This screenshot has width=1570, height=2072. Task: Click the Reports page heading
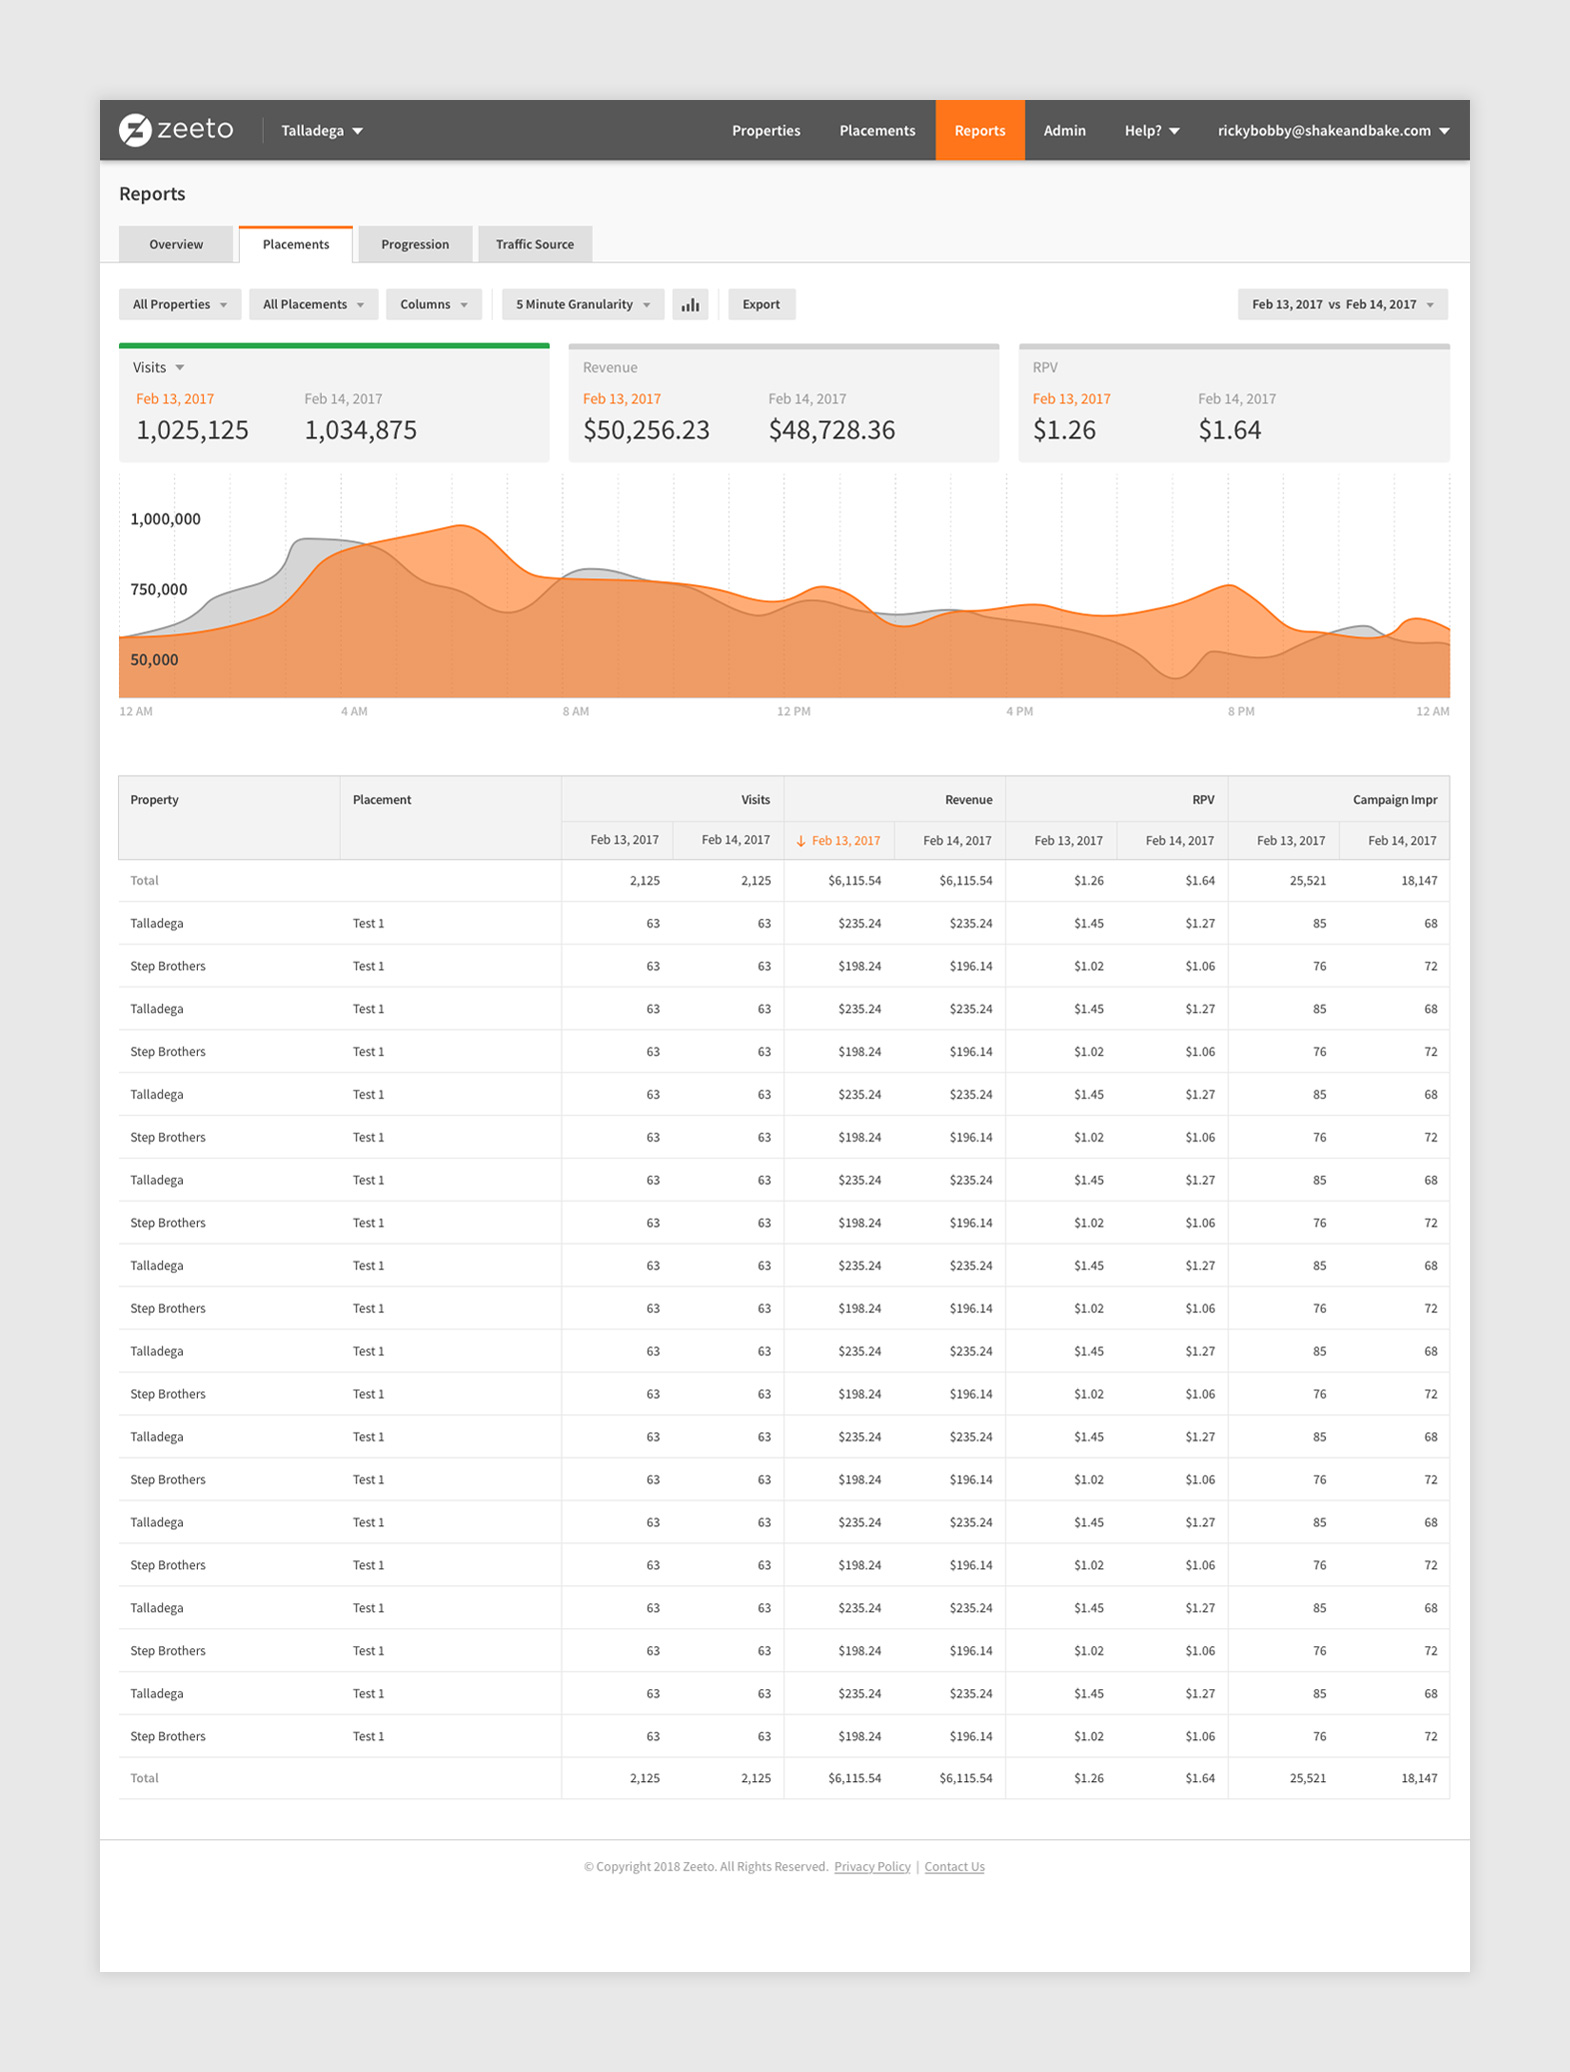[152, 194]
